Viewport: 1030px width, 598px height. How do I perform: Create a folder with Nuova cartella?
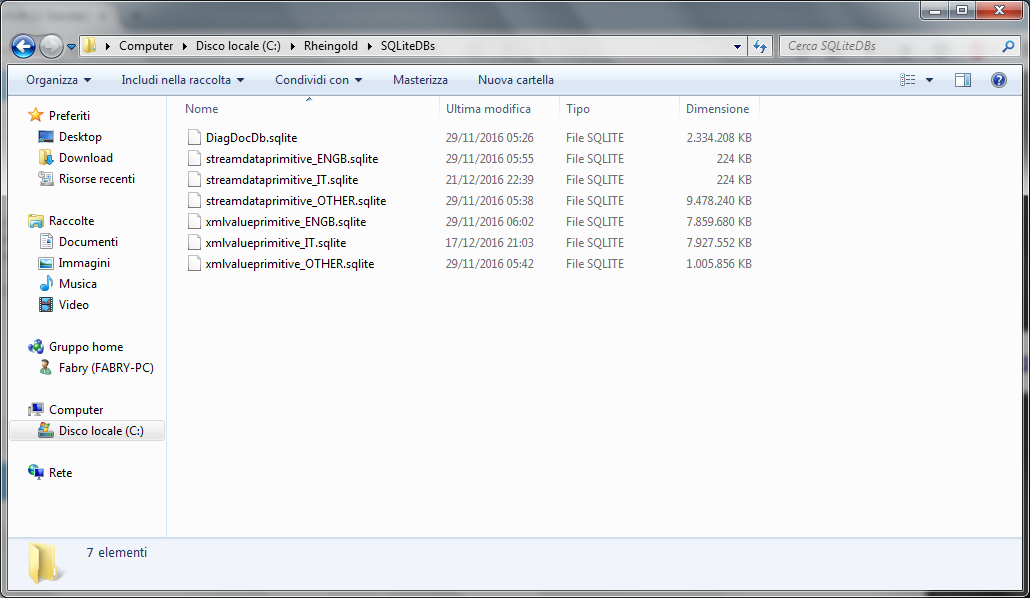[x=515, y=80]
